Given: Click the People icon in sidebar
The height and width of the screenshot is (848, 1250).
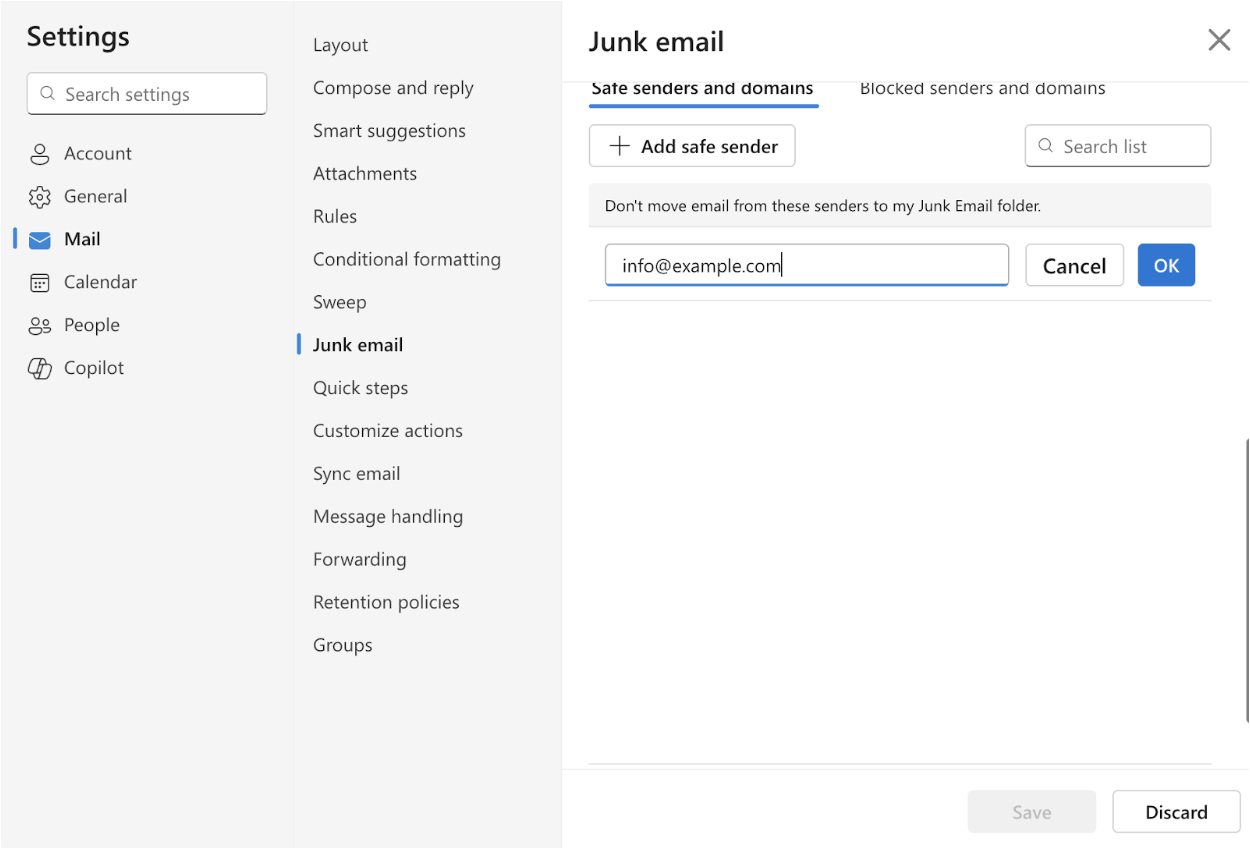Looking at the screenshot, I should (x=40, y=326).
